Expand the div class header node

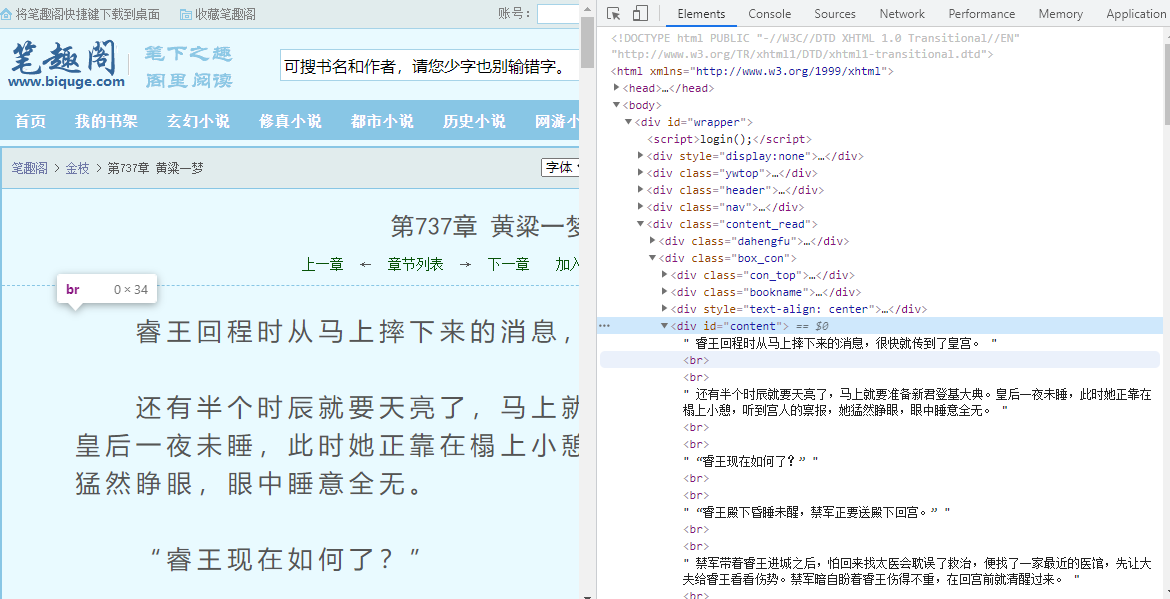pos(641,190)
